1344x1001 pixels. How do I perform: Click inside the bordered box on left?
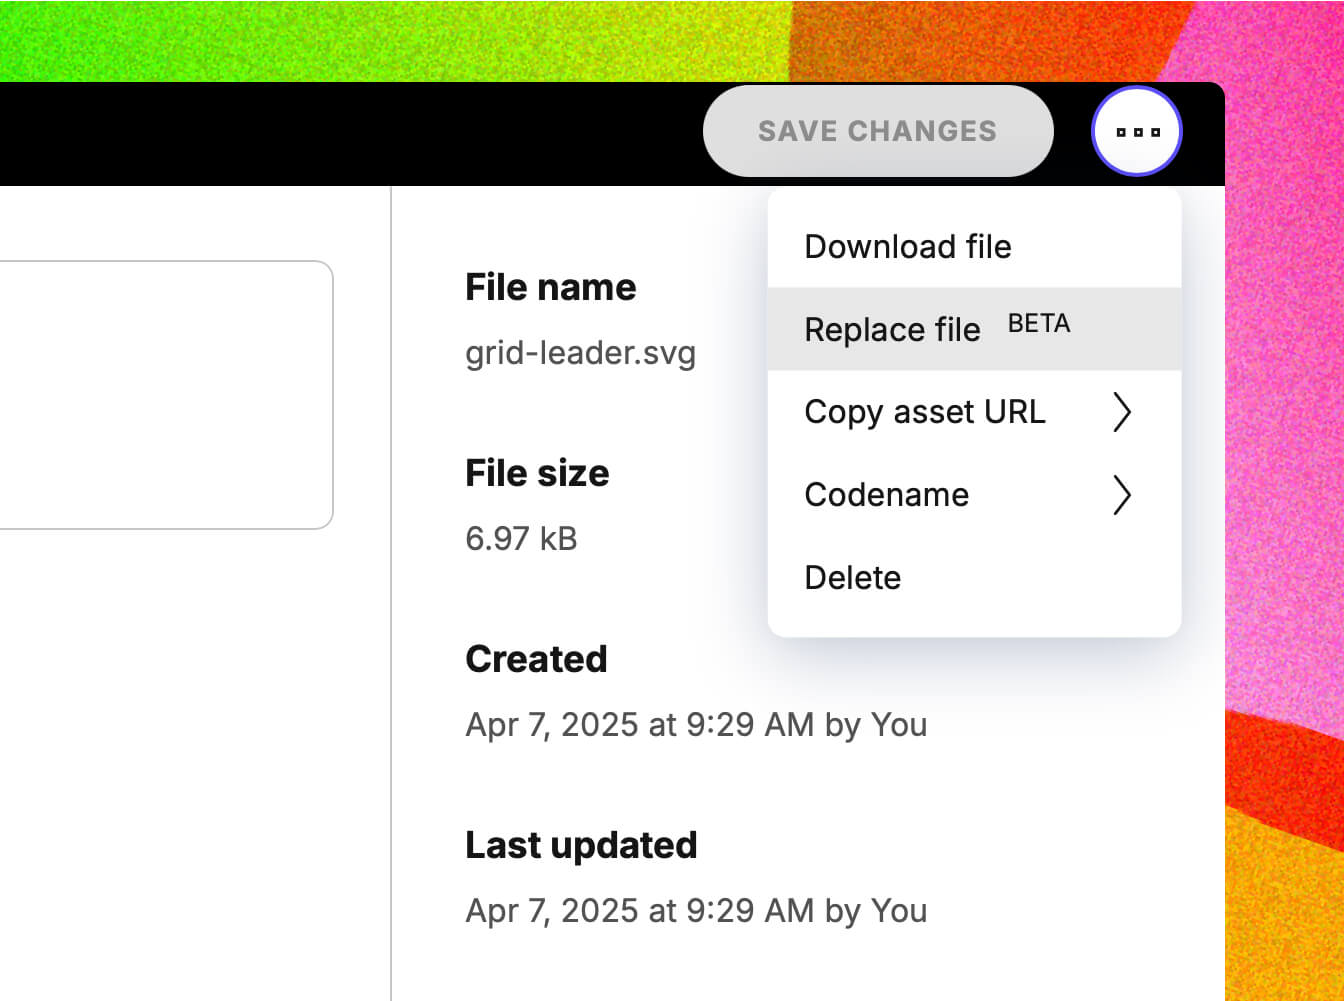click(x=160, y=395)
